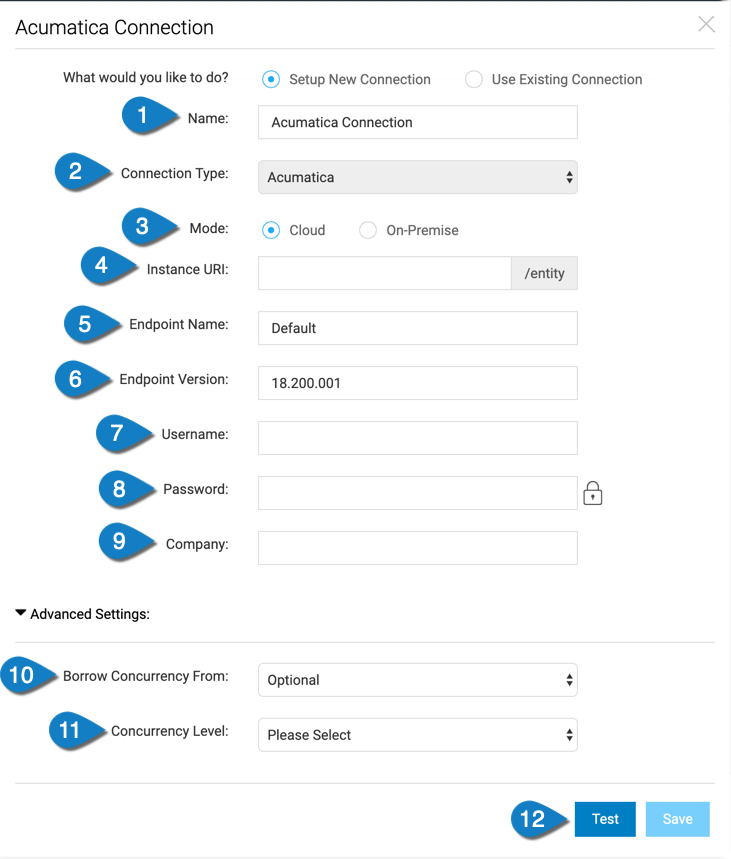Image resolution: width=731 pixels, height=859 pixels.
Task: Click the Acumatica Connection dialog title
Action: click(113, 28)
